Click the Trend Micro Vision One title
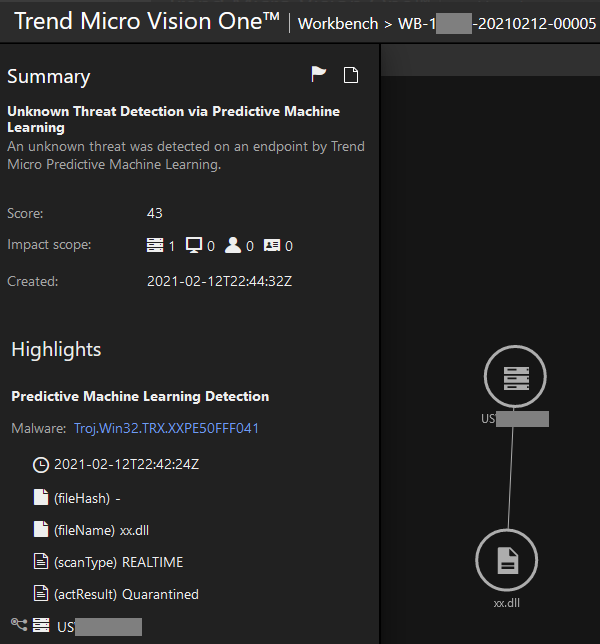 click(x=146, y=21)
